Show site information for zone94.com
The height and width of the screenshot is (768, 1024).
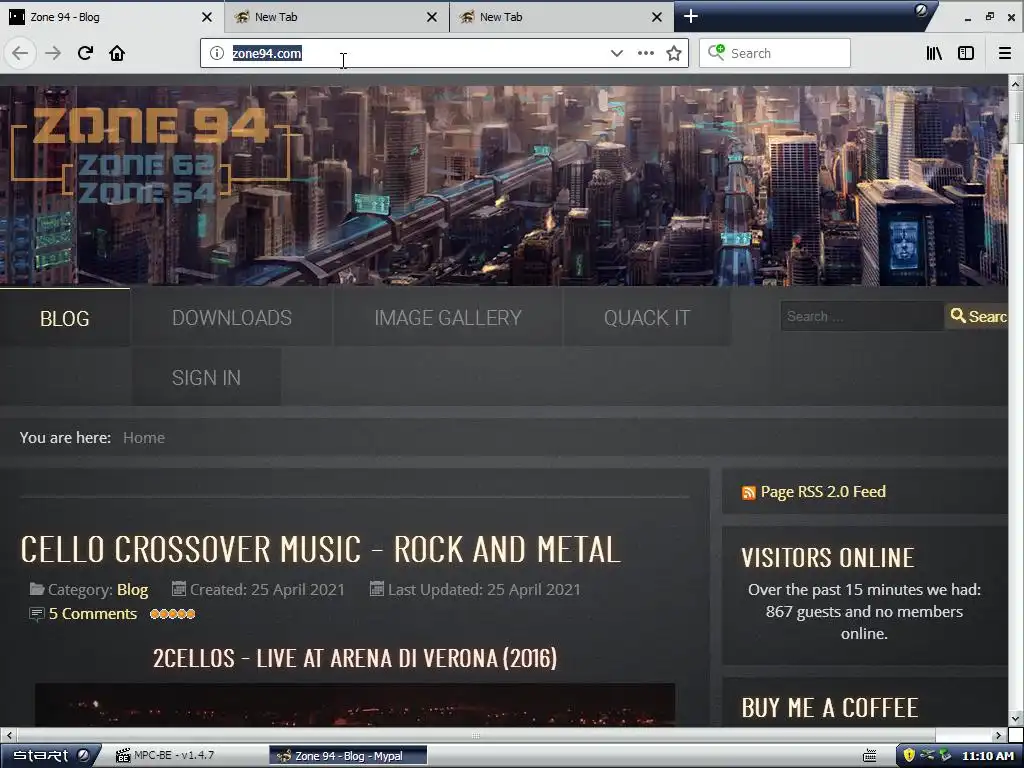point(217,53)
